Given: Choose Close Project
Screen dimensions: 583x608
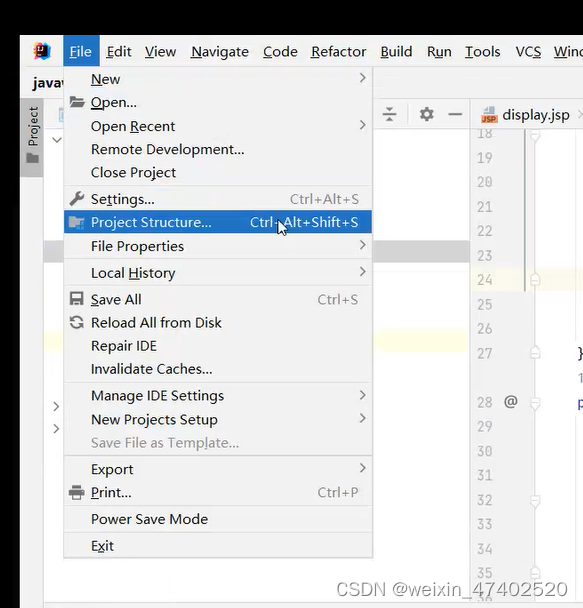Looking at the screenshot, I should pyautogui.click(x=218, y=172).
